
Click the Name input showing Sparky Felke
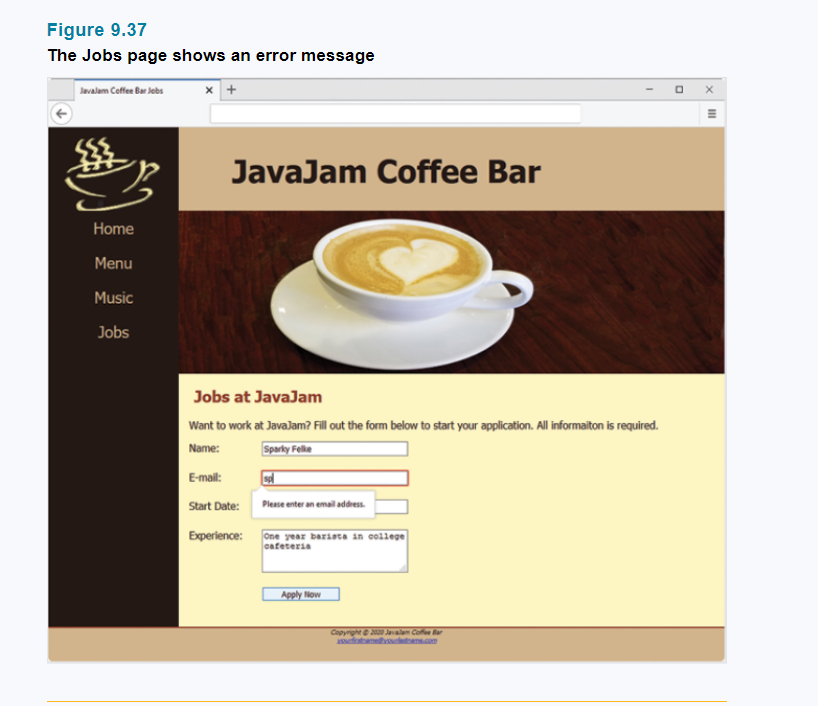point(334,449)
